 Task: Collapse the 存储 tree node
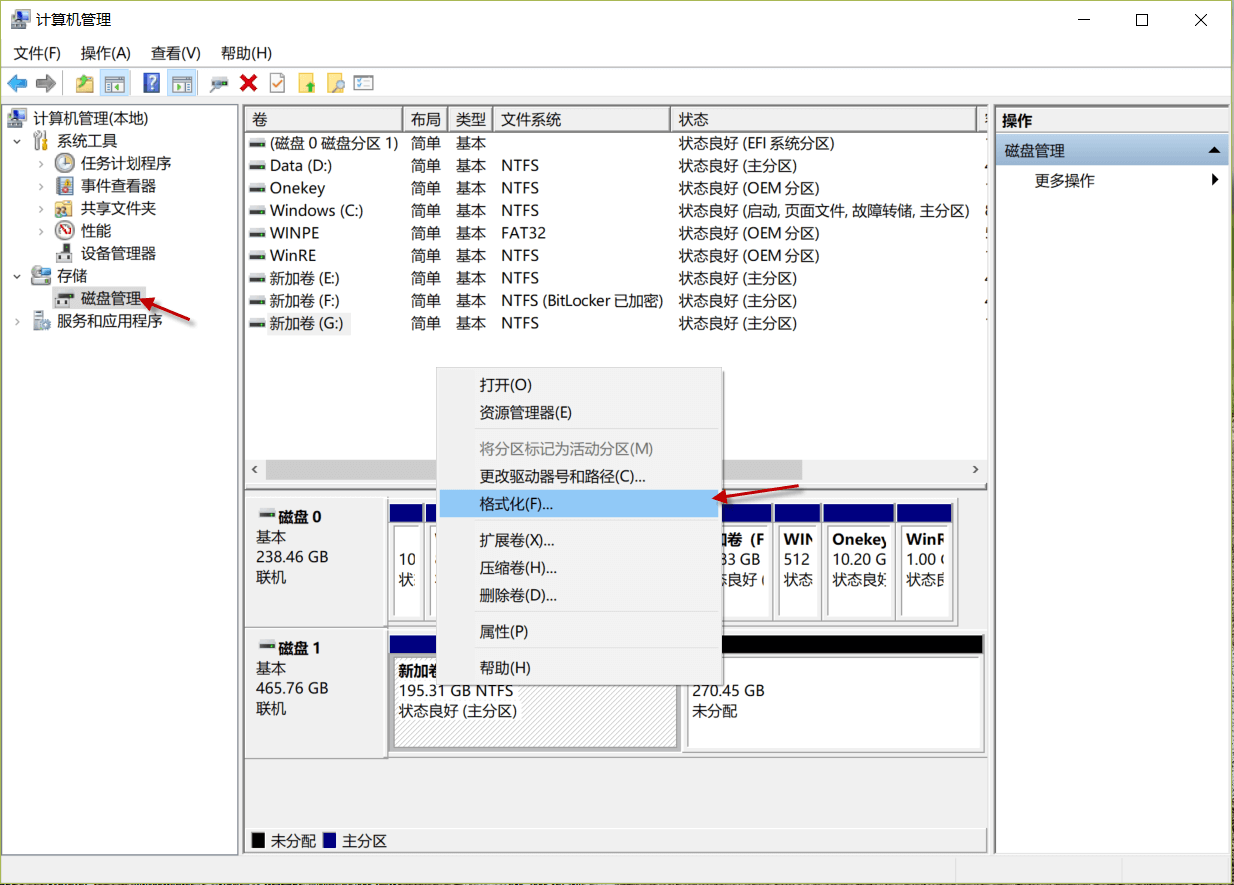(17, 275)
